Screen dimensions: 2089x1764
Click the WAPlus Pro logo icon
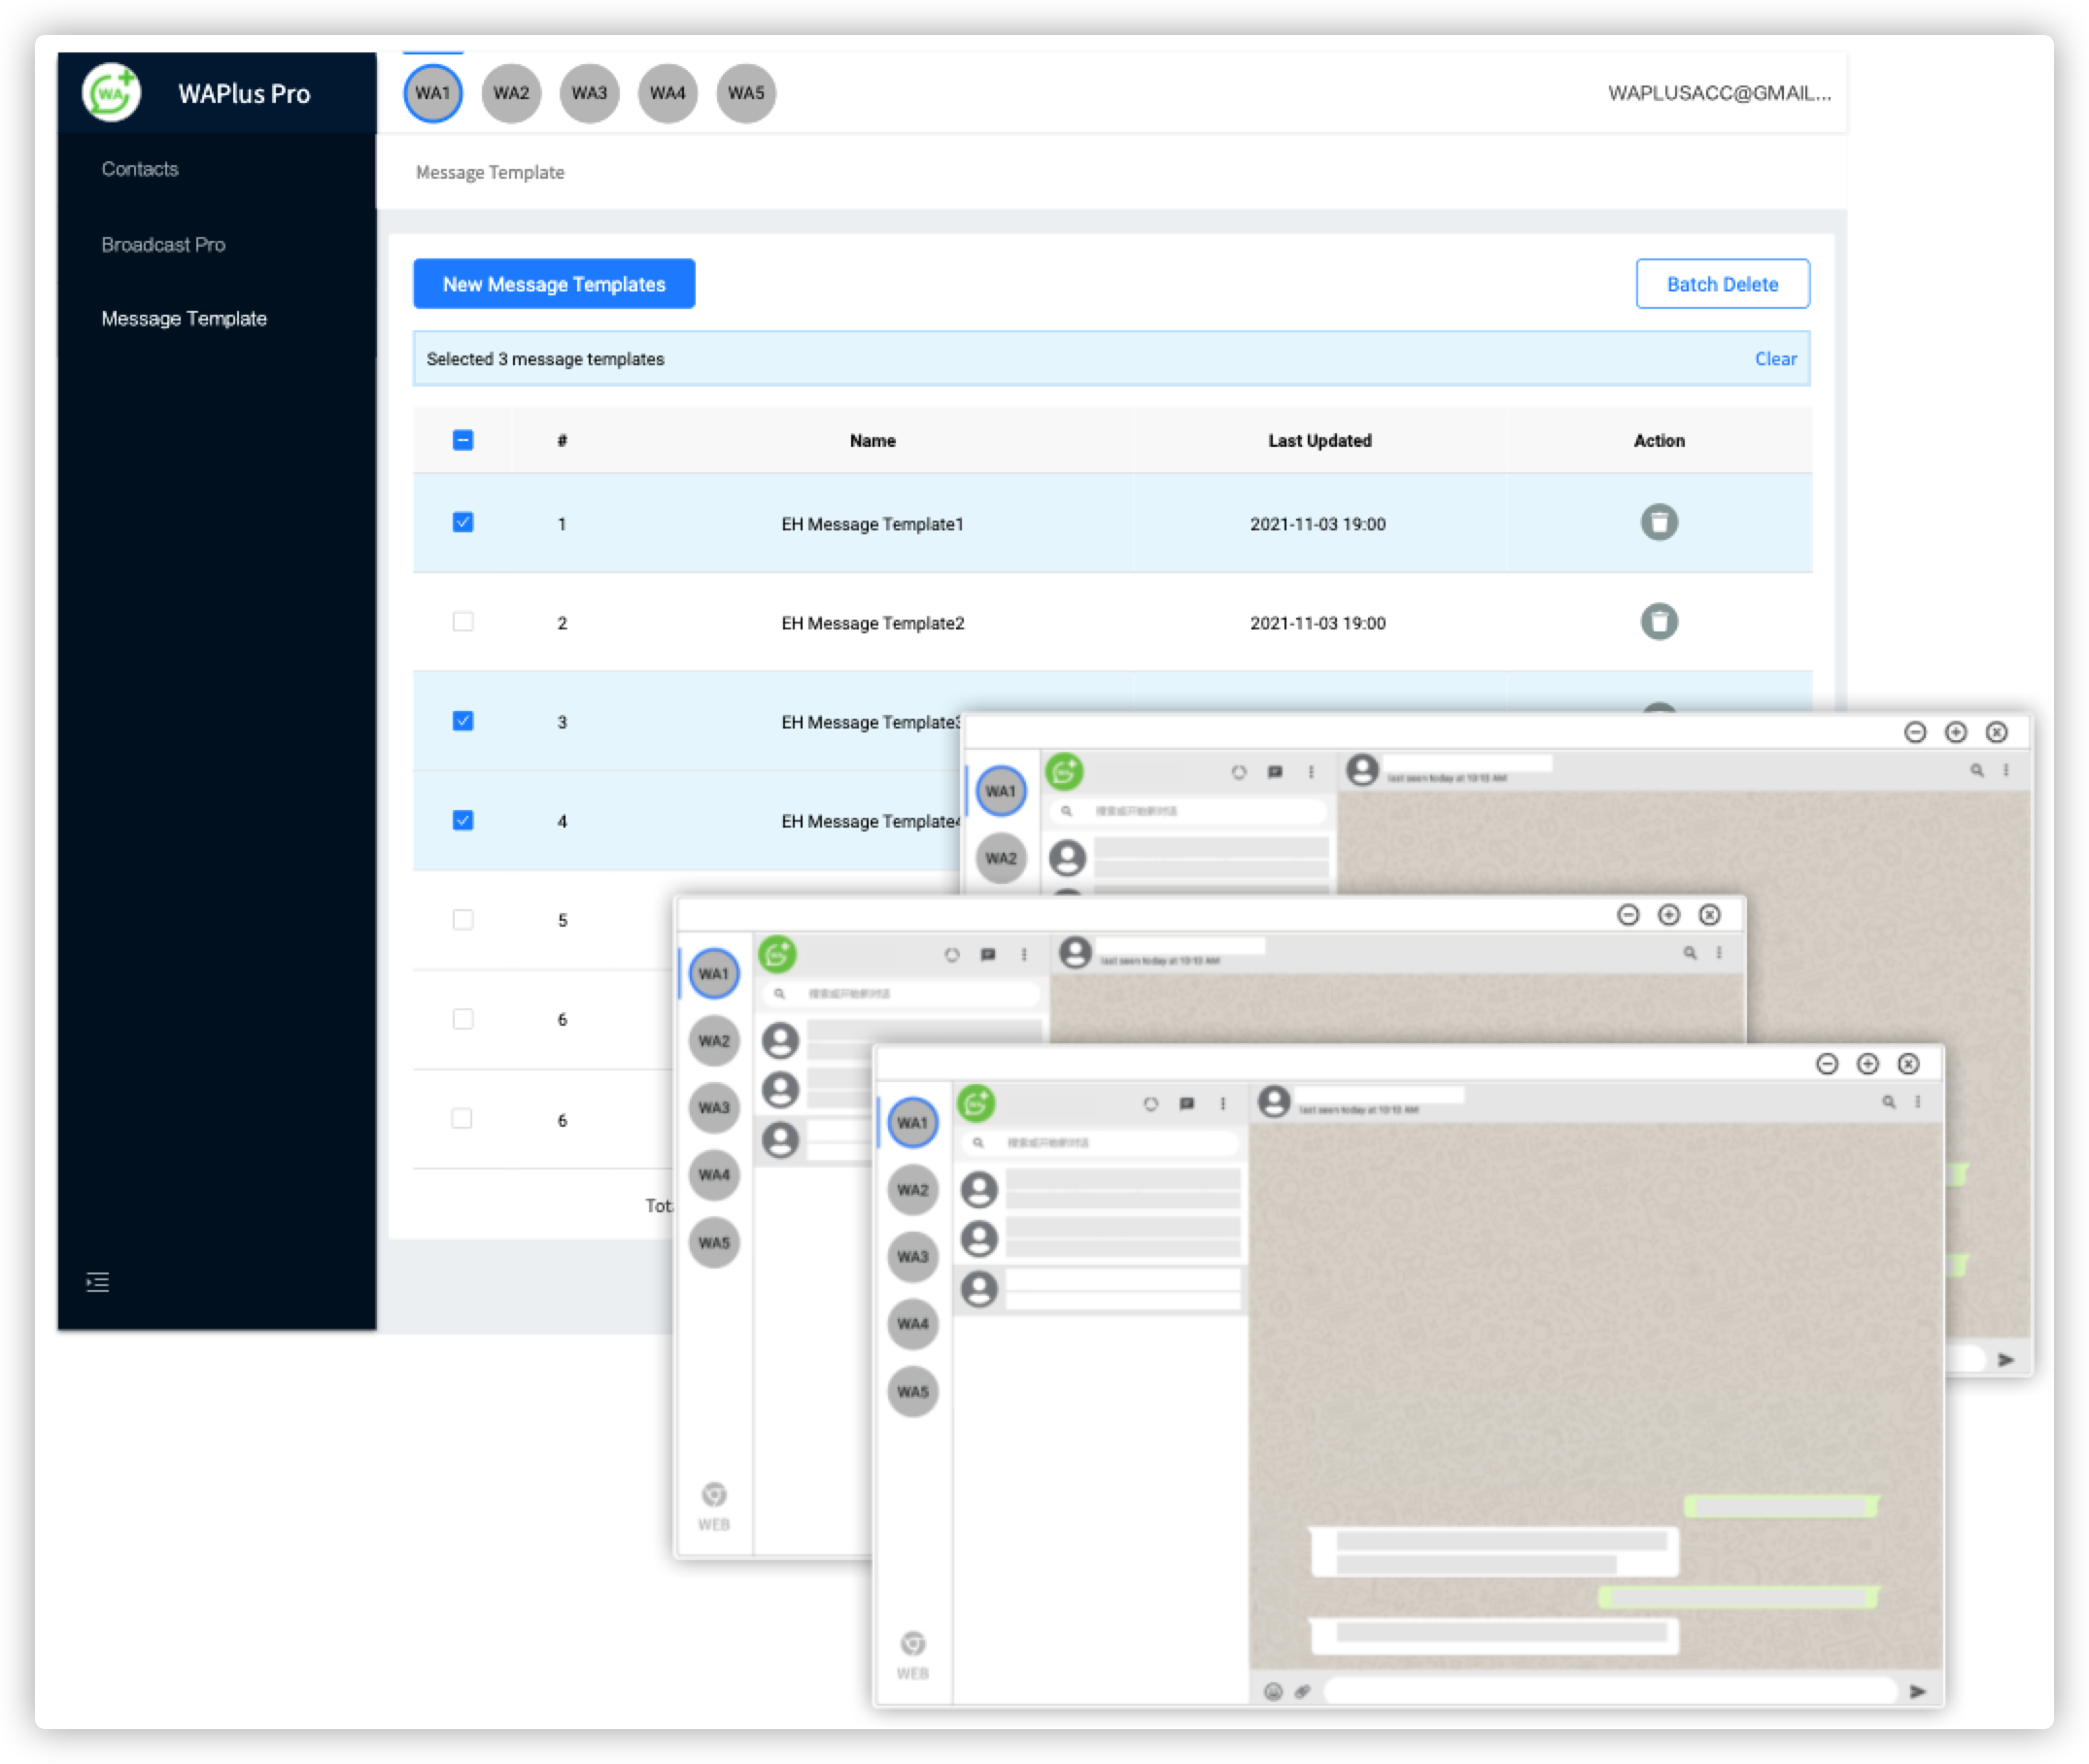[x=111, y=93]
